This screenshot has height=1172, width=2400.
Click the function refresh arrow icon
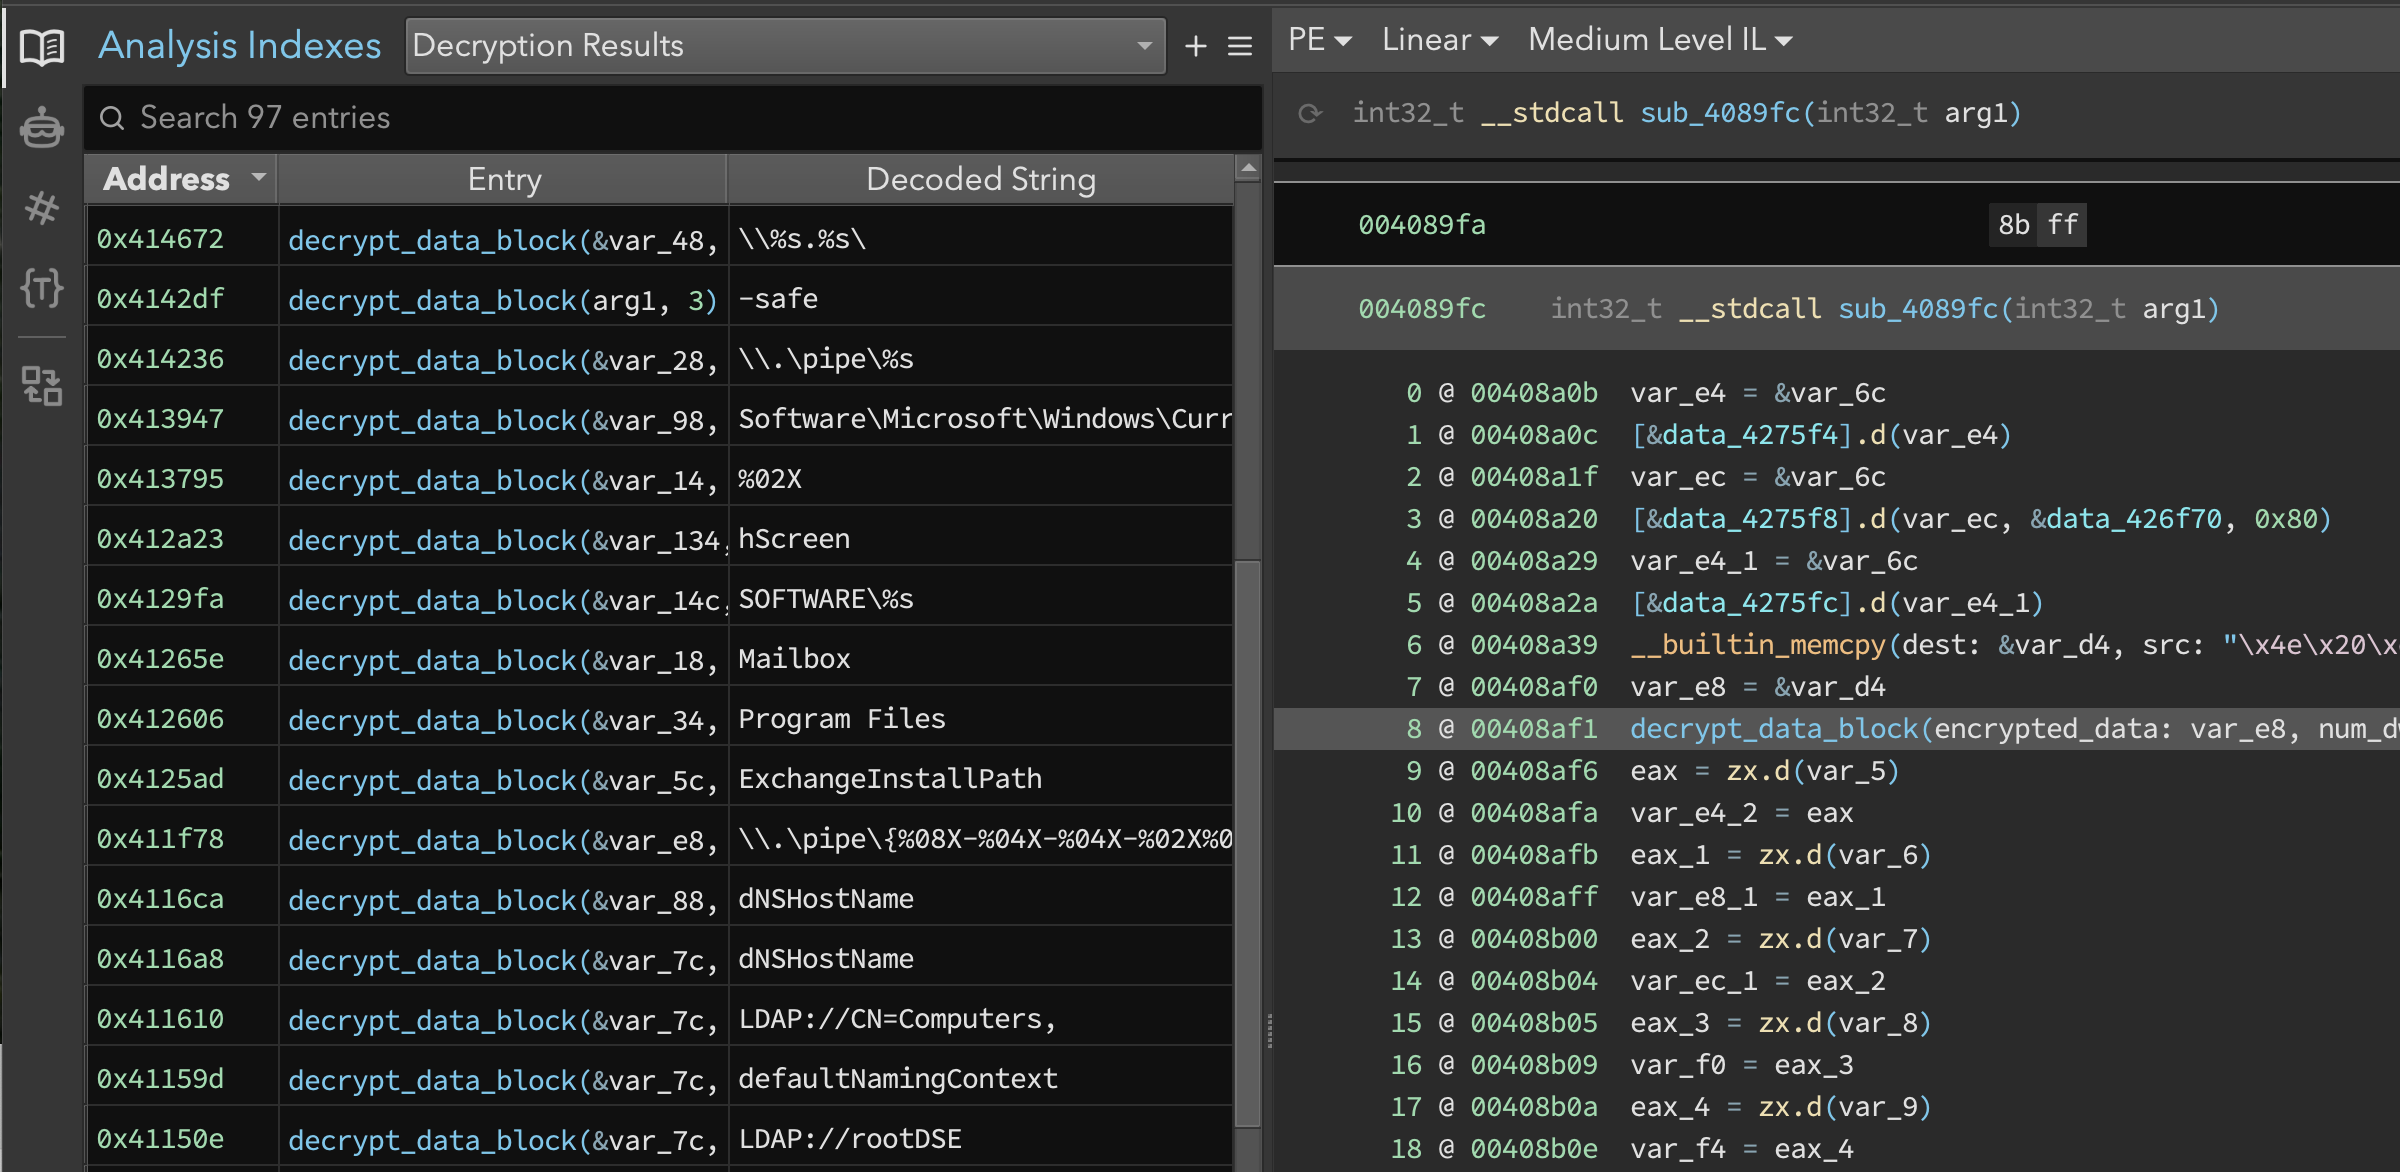(x=1310, y=113)
